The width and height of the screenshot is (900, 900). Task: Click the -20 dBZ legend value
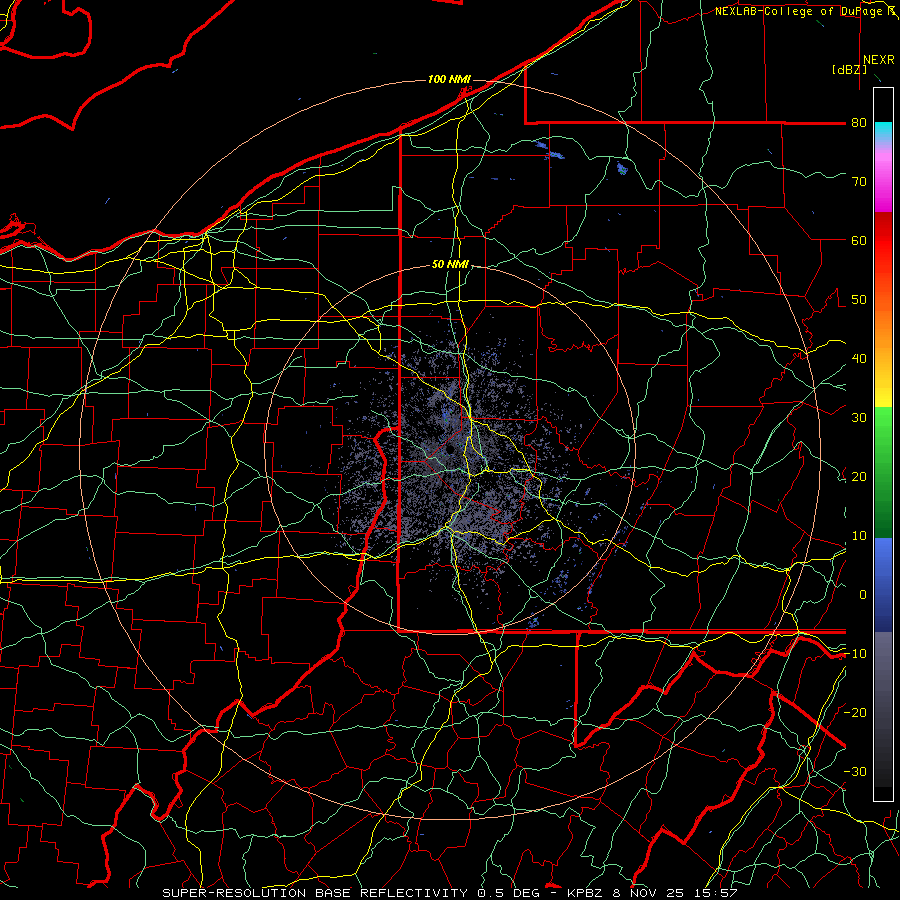click(x=855, y=712)
